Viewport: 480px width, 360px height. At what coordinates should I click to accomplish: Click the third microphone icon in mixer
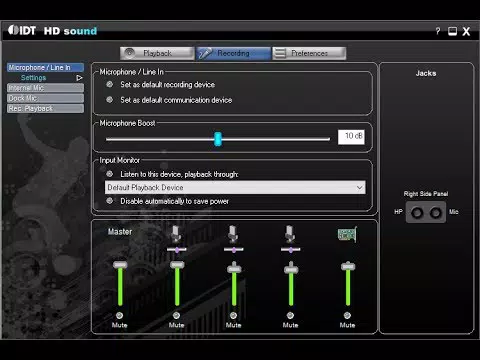tap(290, 233)
